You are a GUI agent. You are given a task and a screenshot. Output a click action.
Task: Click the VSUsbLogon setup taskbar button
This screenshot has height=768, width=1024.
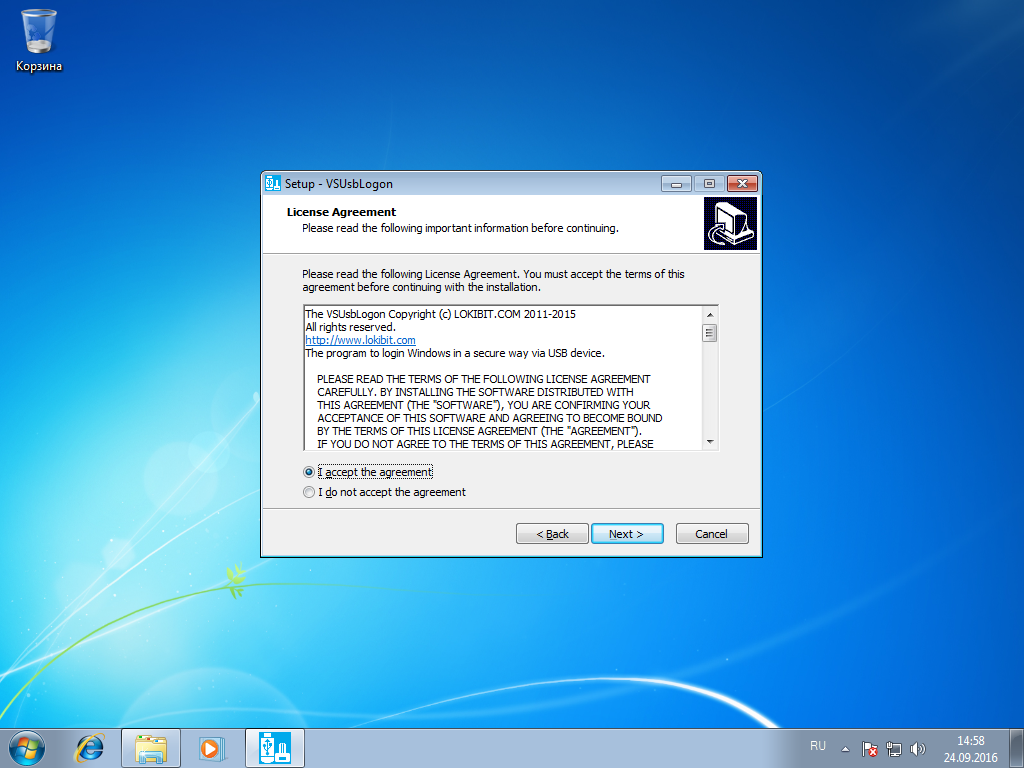pos(275,748)
